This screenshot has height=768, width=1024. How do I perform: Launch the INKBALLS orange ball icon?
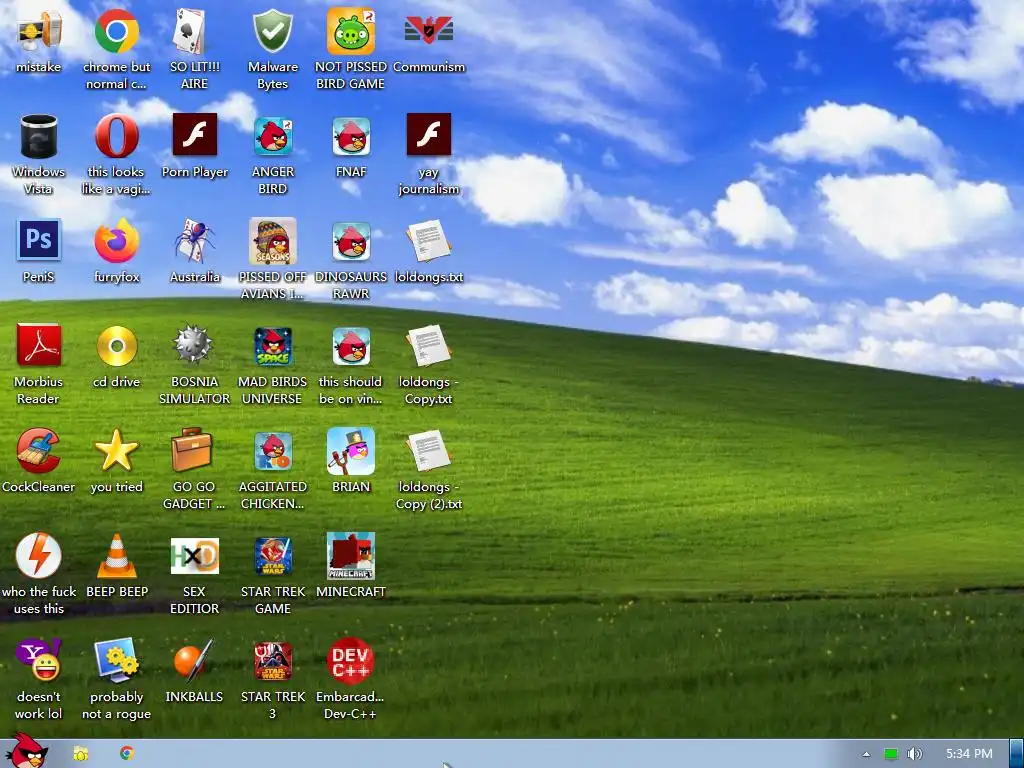(x=194, y=660)
